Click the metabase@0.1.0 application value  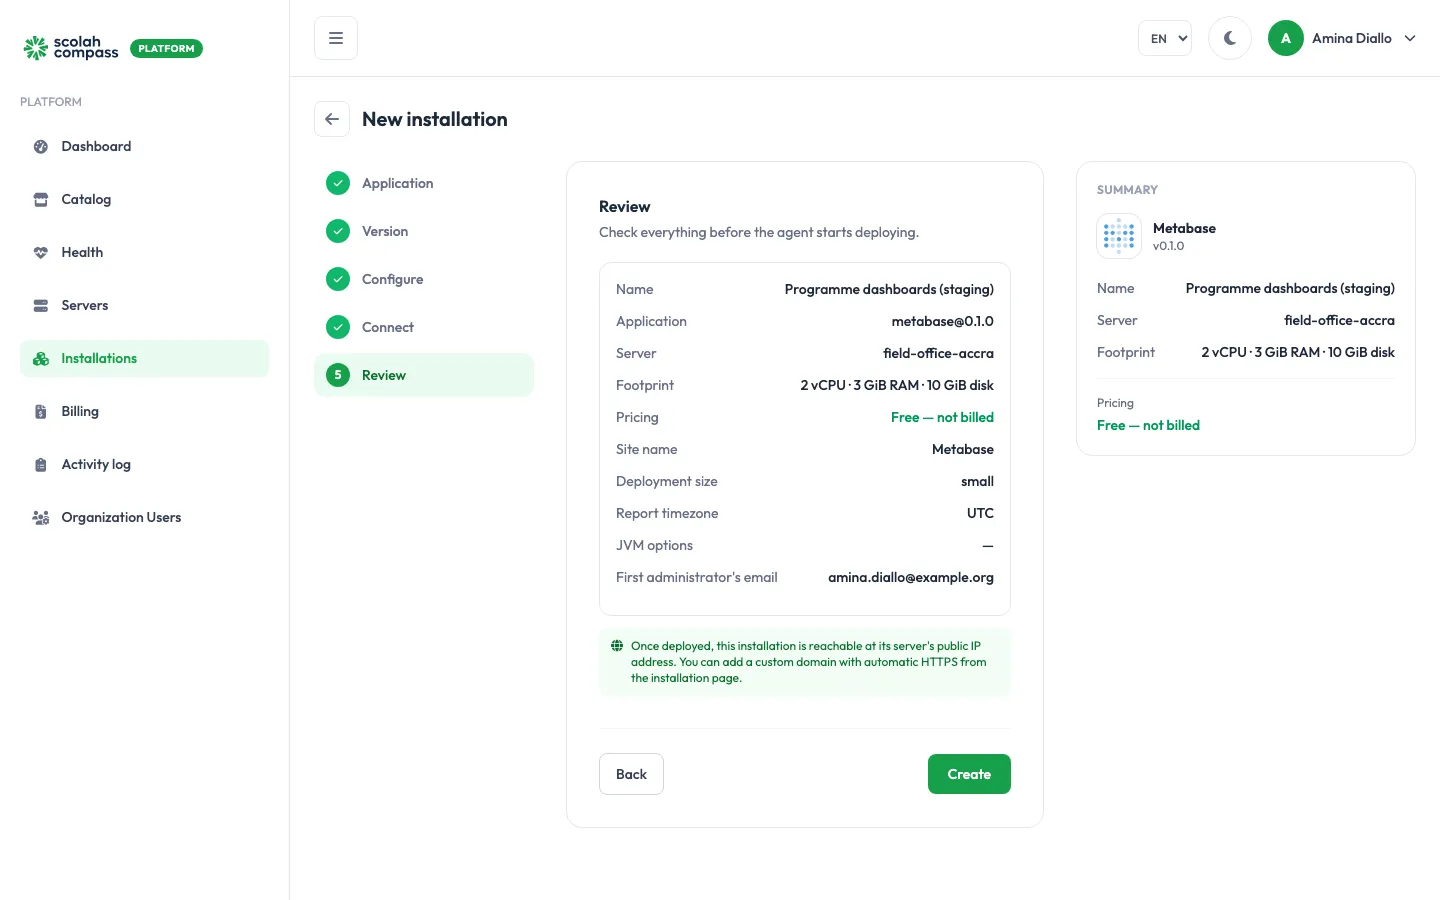[943, 321]
